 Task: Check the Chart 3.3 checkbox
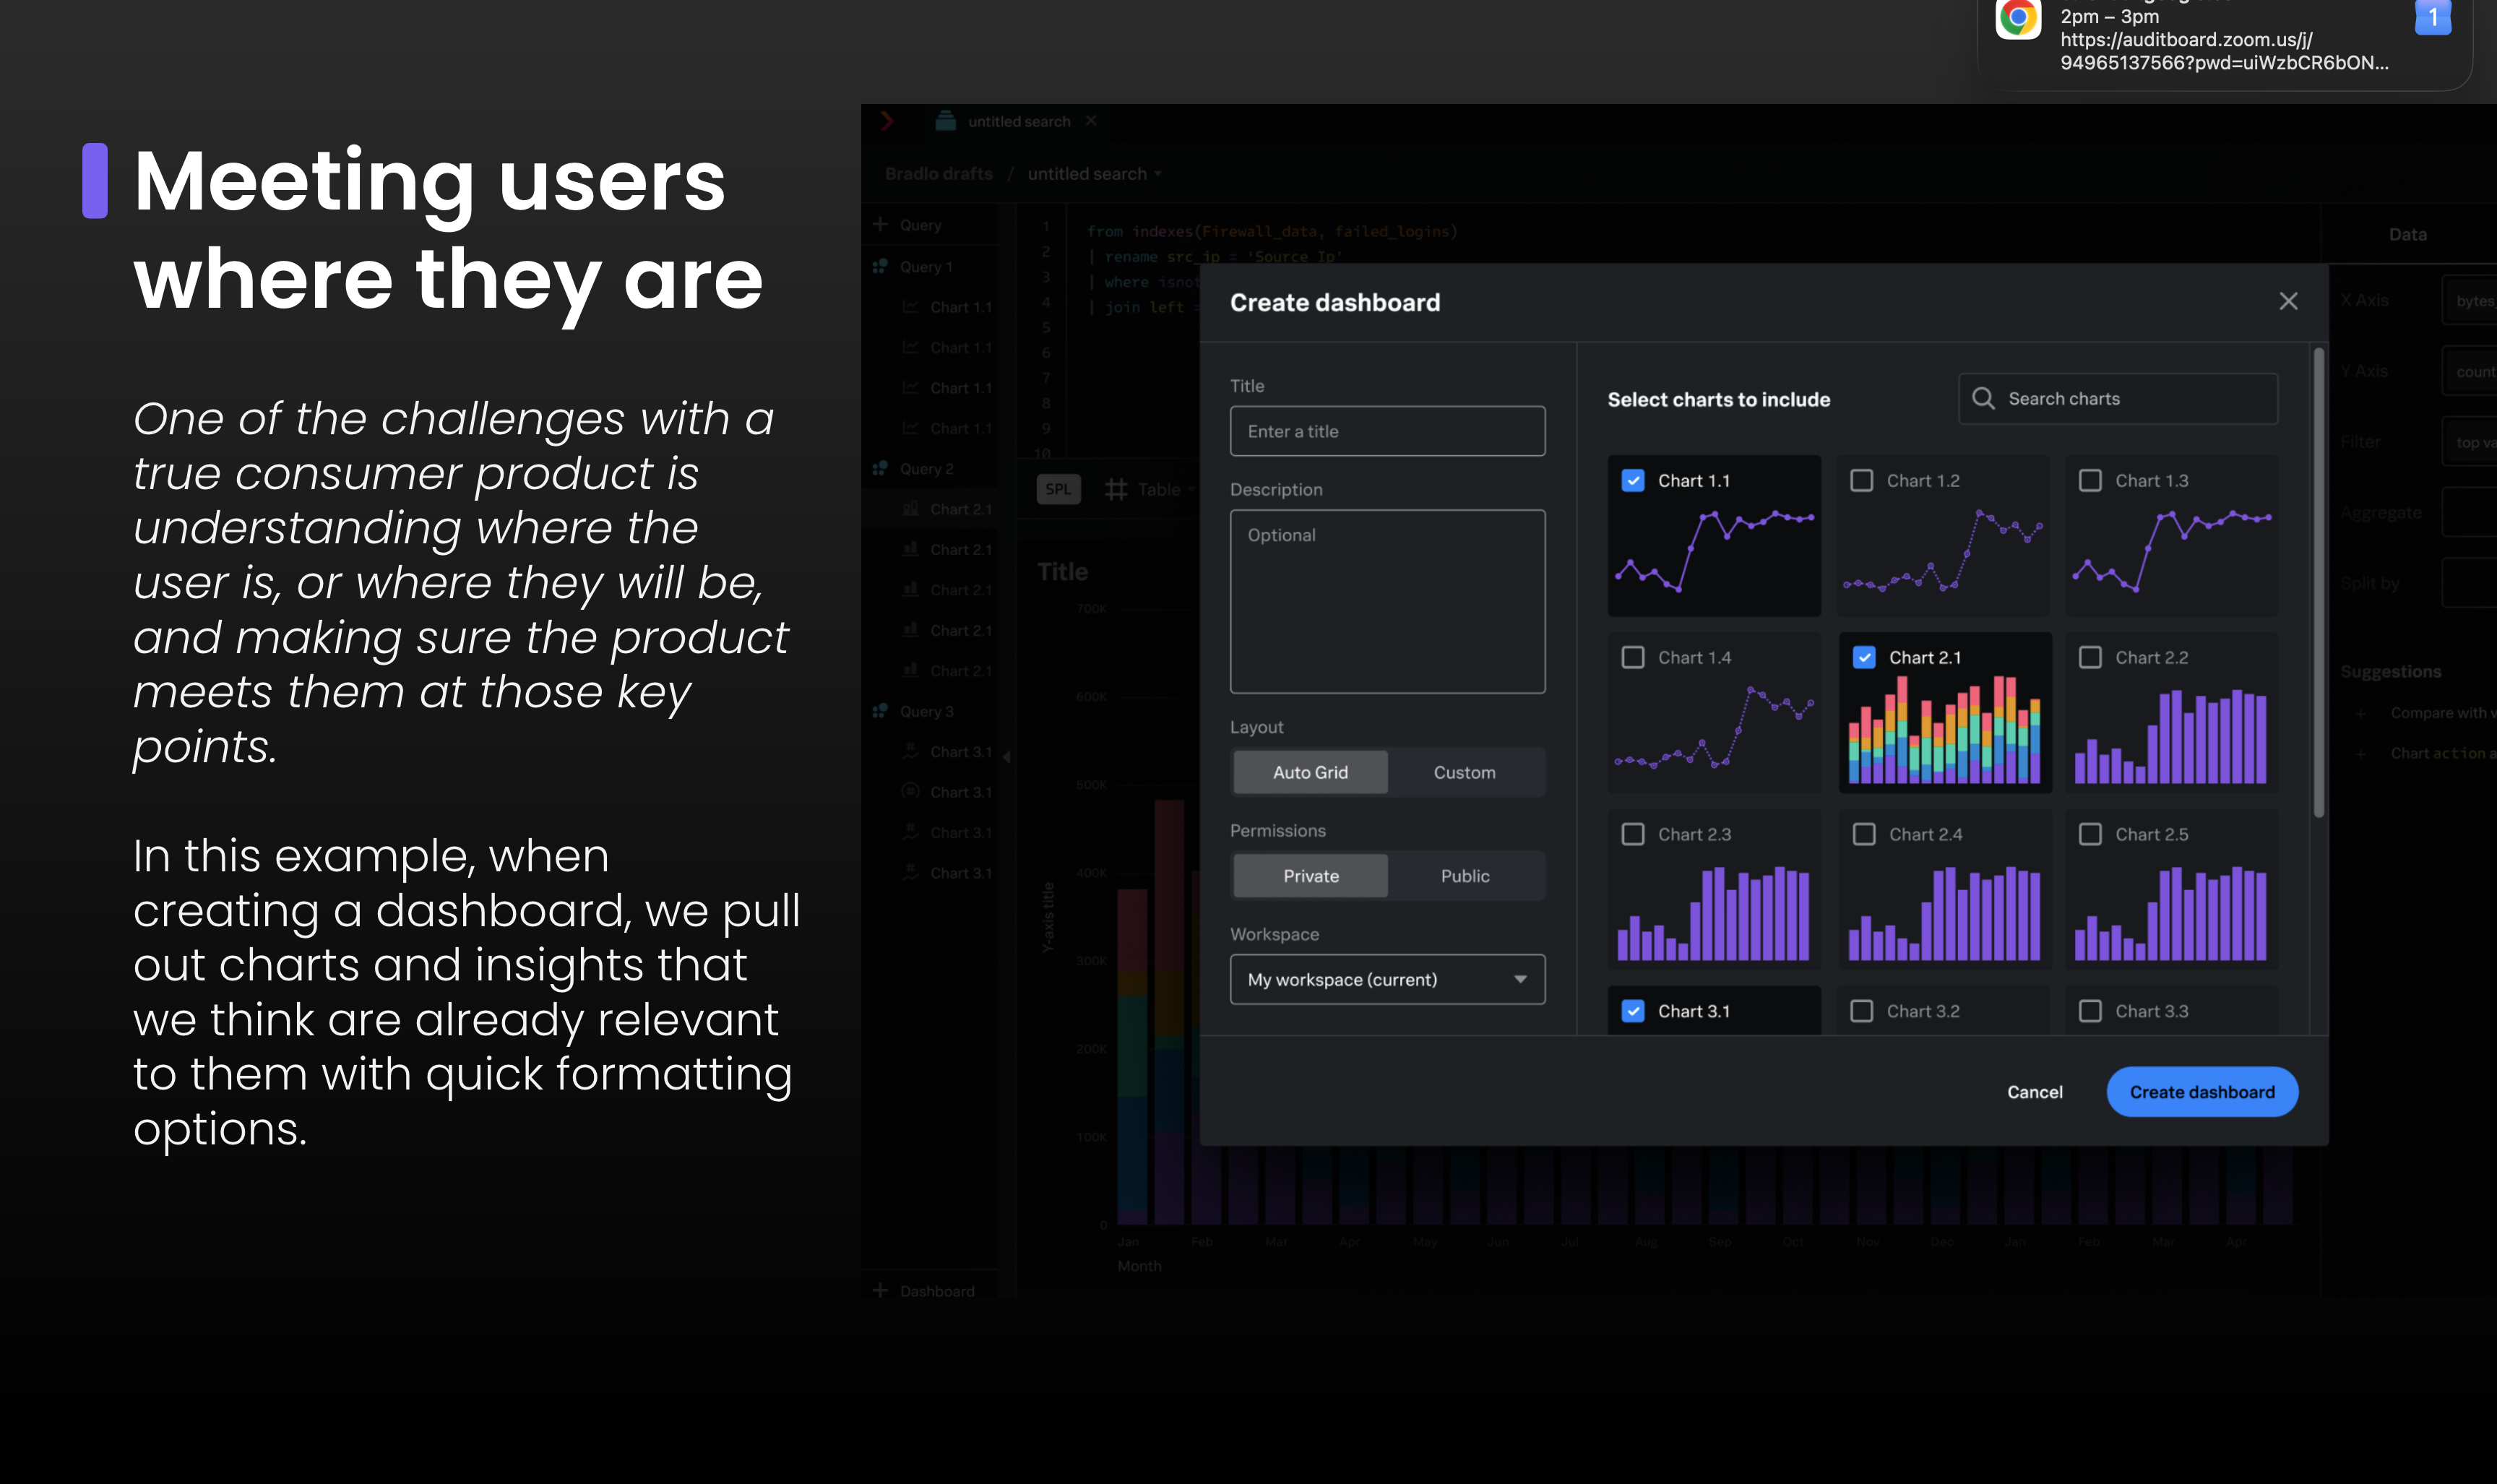pyautogui.click(x=2090, y=1011)
